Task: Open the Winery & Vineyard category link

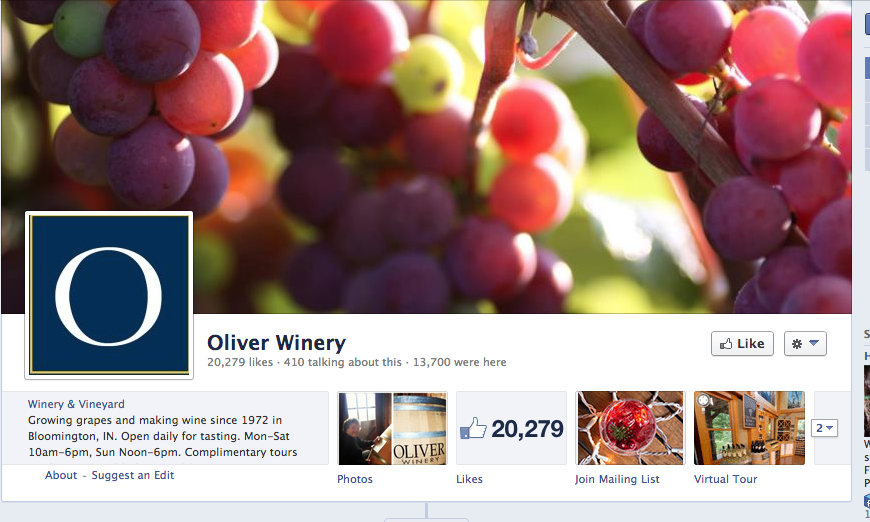Action: pyautogui.click(x=76, y=404)
